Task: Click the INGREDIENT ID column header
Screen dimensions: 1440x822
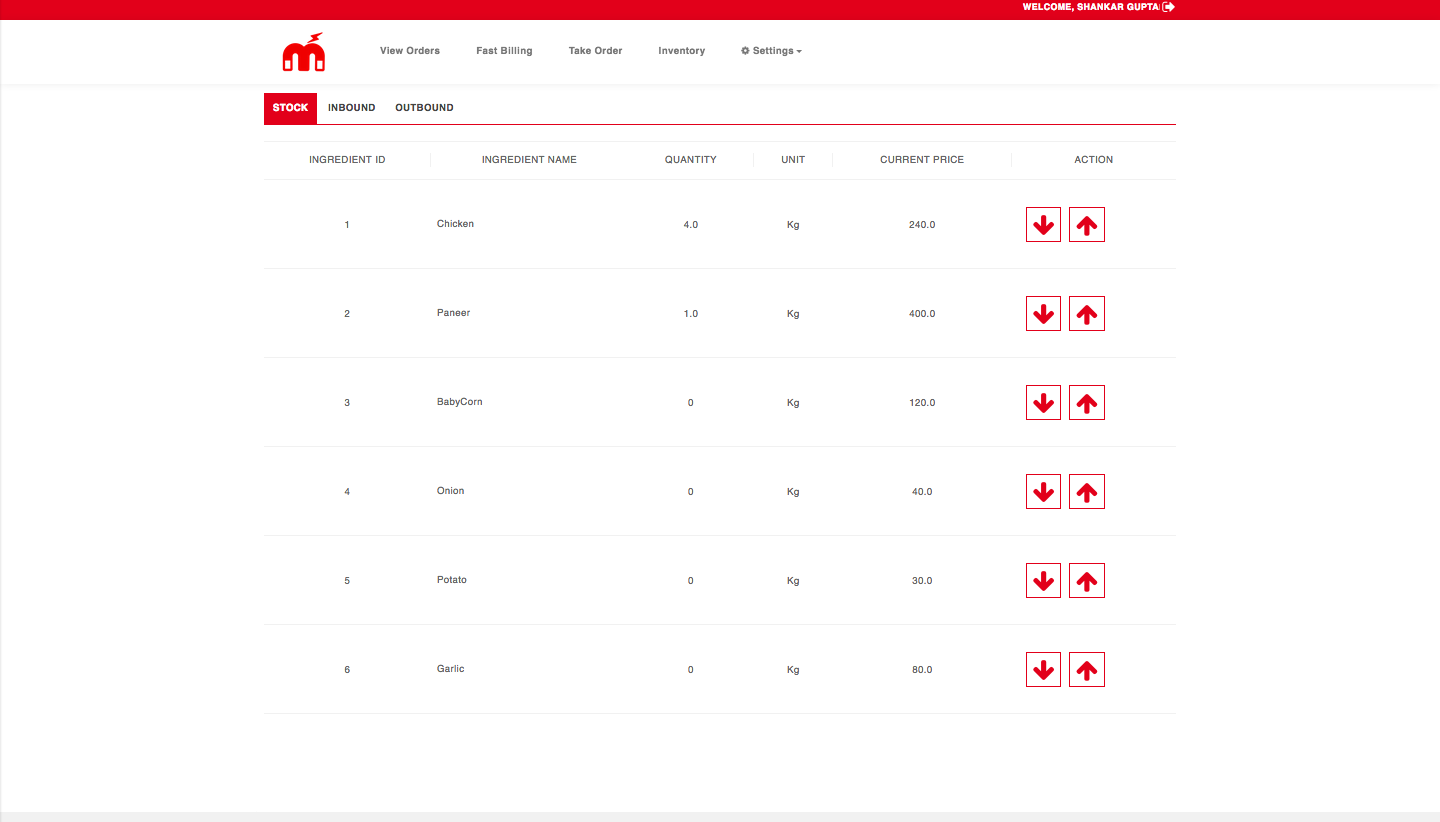Action: [x=347, y=160]
